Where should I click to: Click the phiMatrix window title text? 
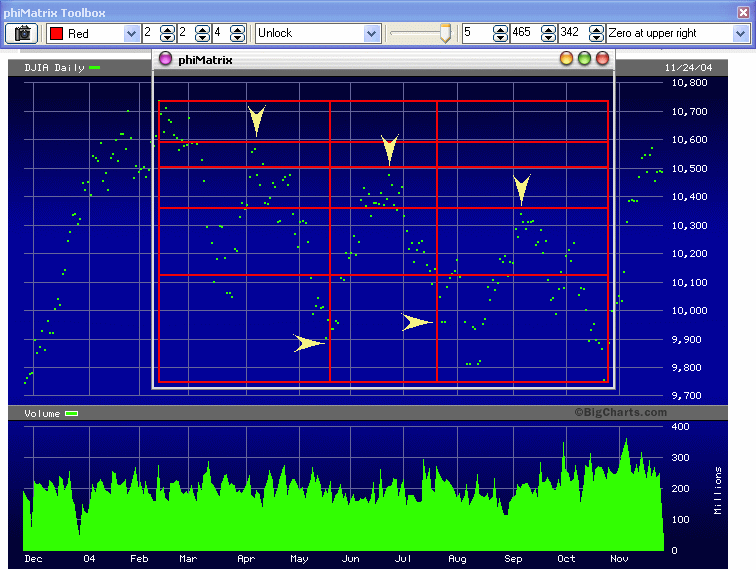[205, 60]
